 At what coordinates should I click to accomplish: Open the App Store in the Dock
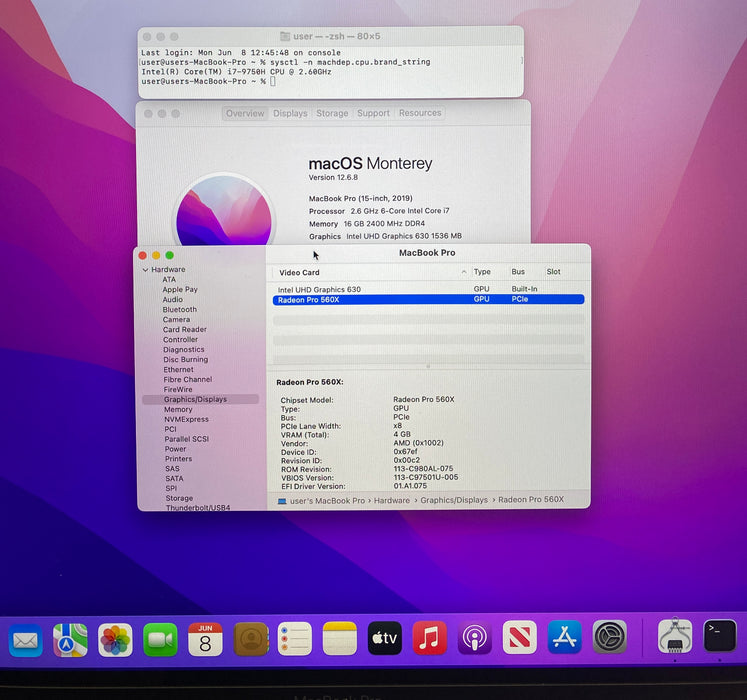click(x=565, y=637)
